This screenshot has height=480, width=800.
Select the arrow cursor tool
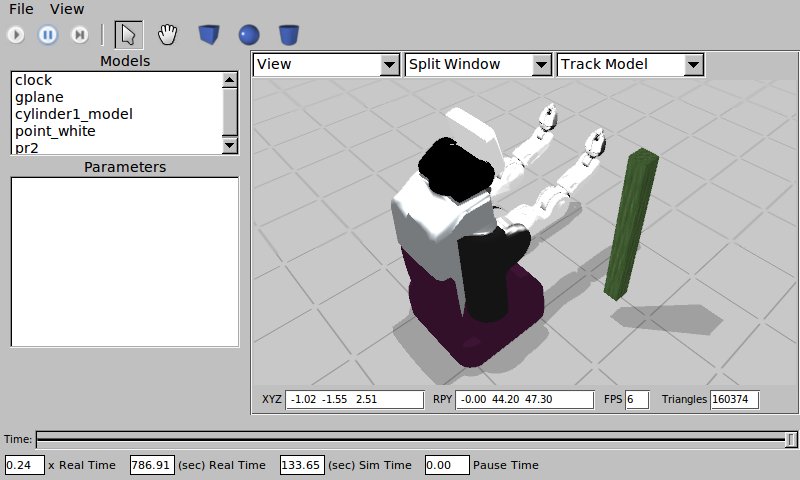click(128, 35)
